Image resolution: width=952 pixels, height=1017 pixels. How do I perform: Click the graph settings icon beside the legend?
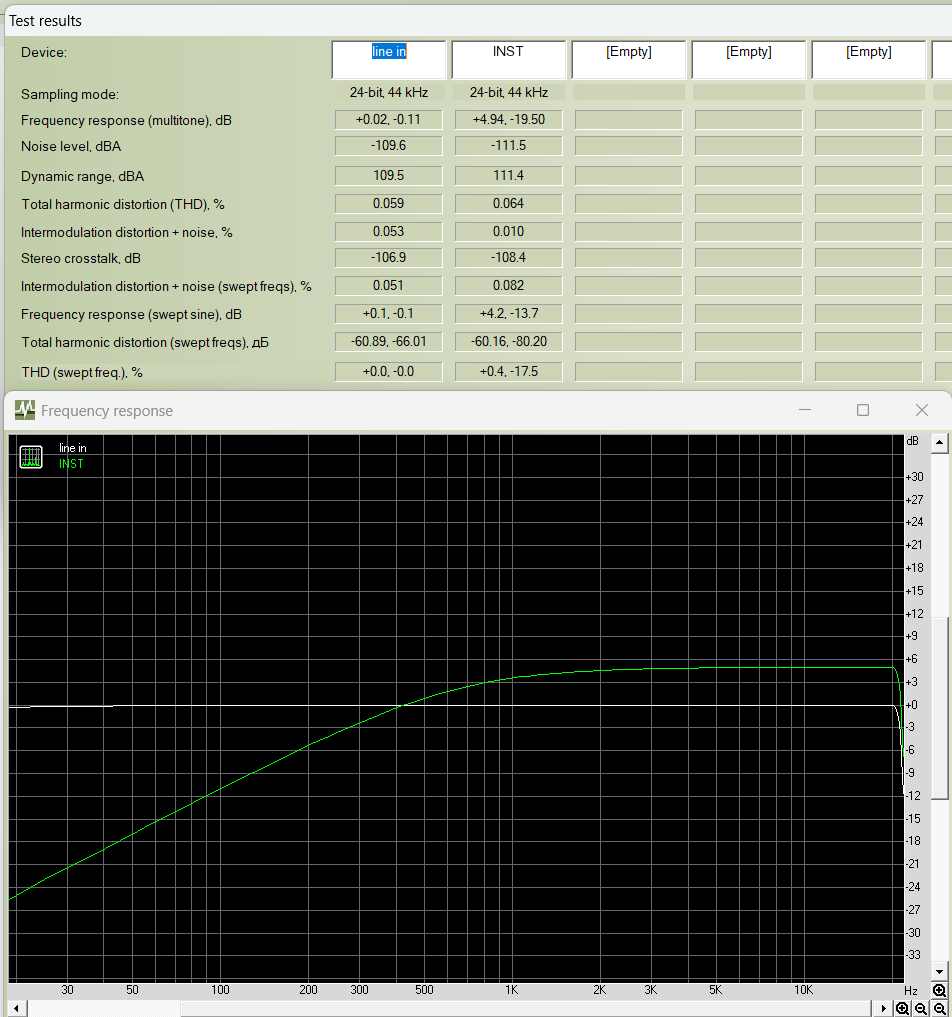[x=30, y=457]
